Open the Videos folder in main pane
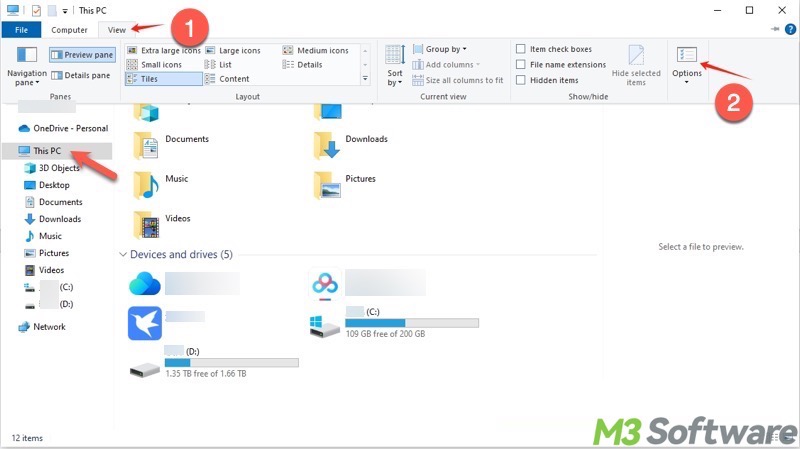Image resolution: width=800 pixels, height=449 pixels. click(x=147, y=221)
